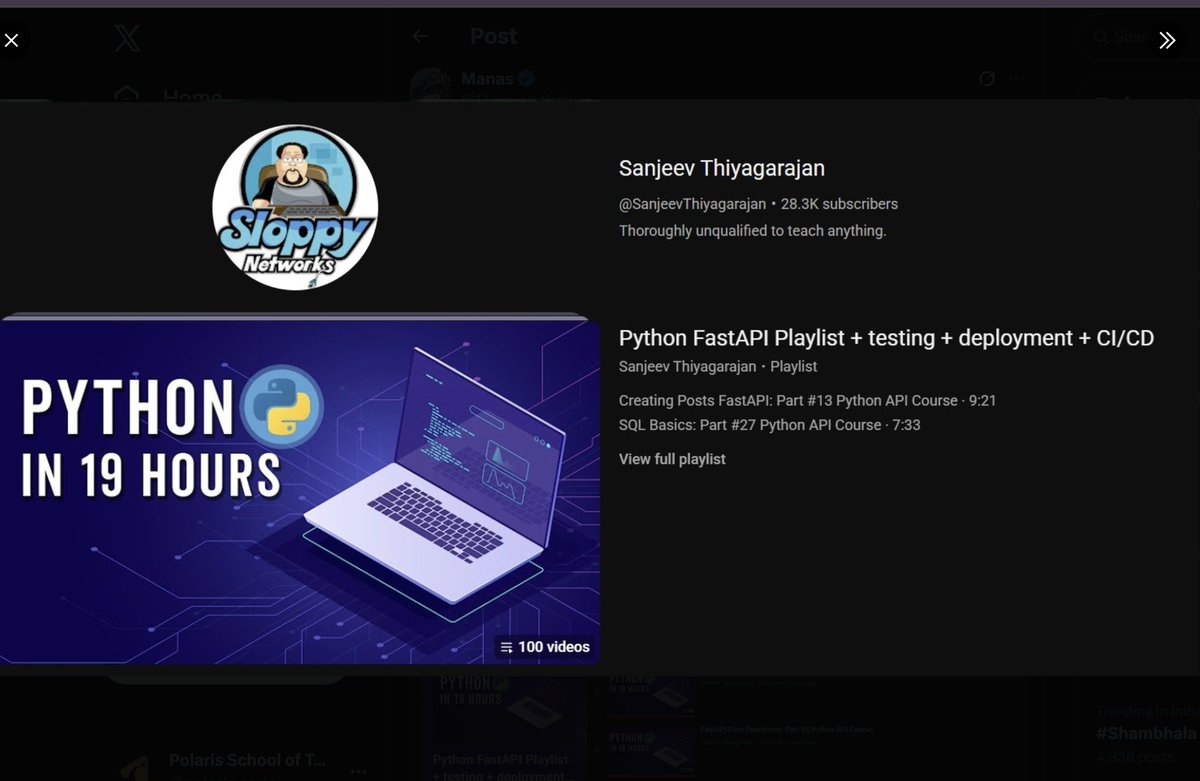The image size is (1200, 781).
Task: Click the channel name Sanjeev Thiyagarajan heading
Action: 722,168
